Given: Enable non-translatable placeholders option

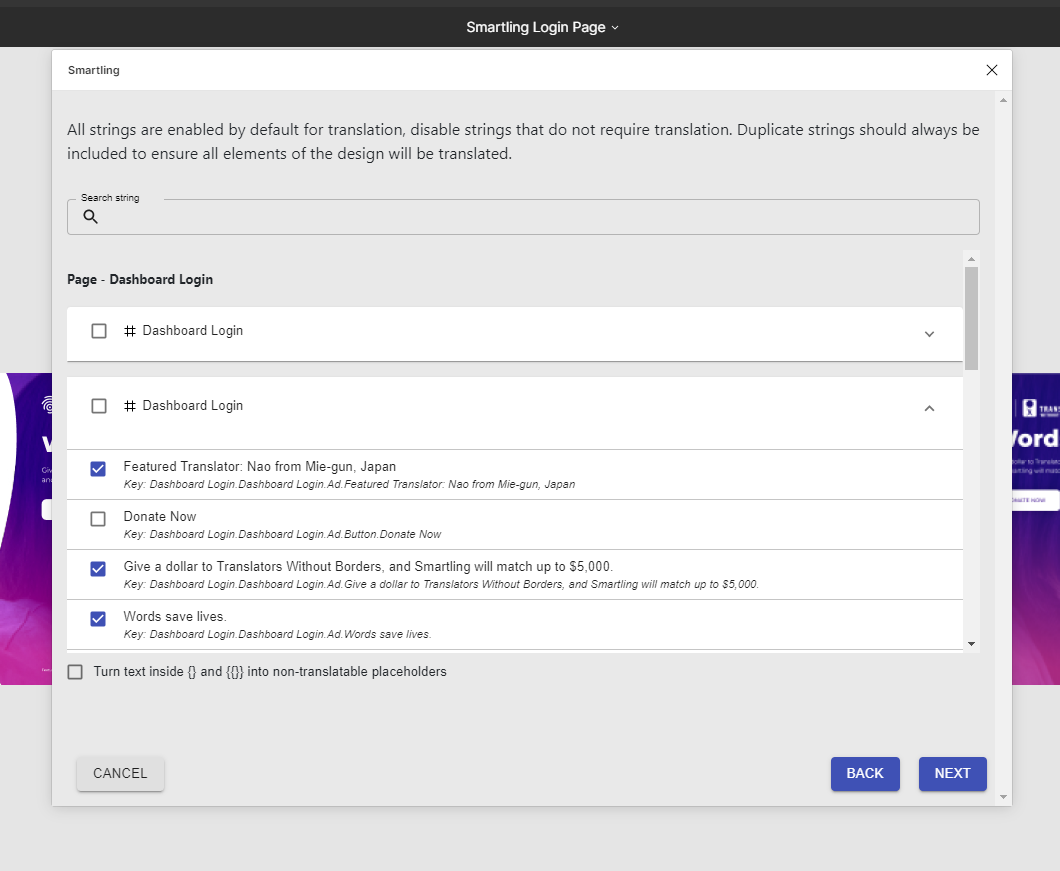Looking at the screenshot, I should click(x=75, y=671).
